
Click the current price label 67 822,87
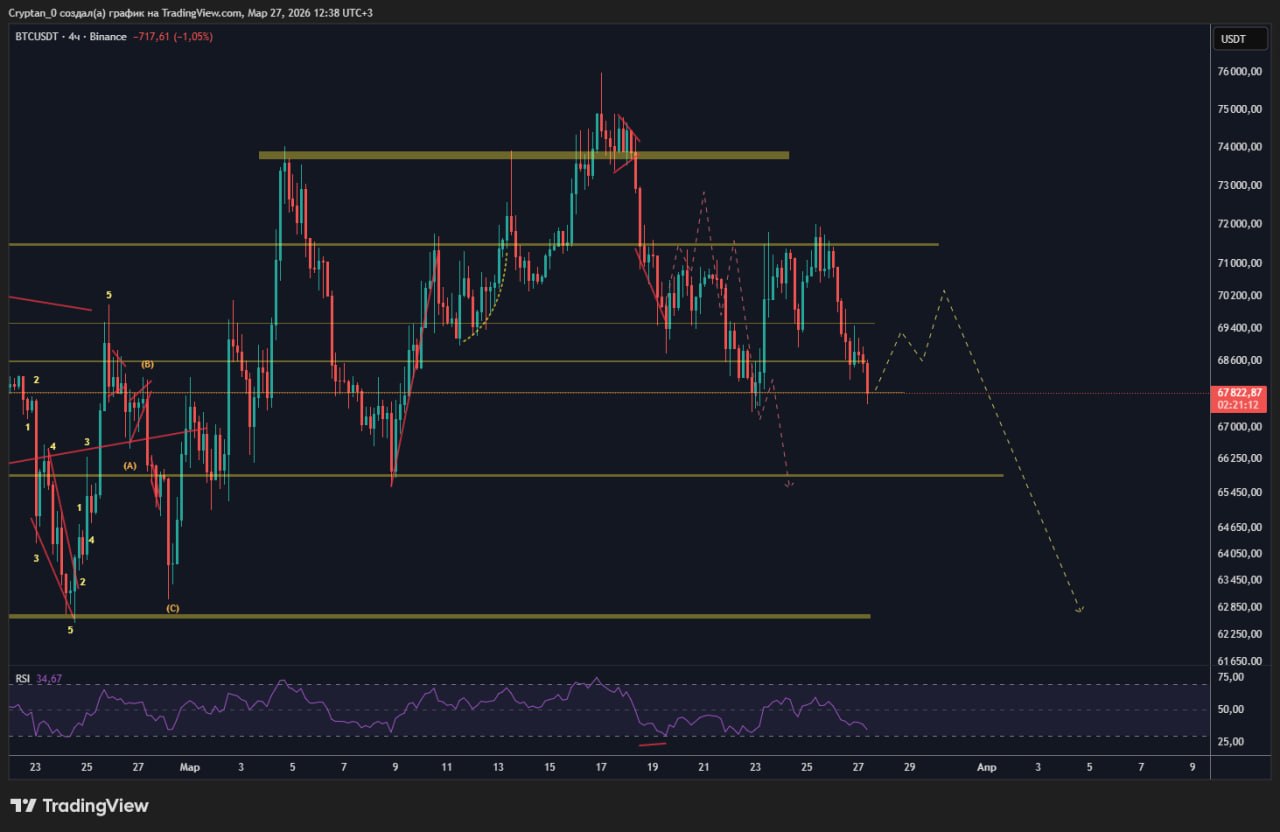click(x=1240, y=393)
